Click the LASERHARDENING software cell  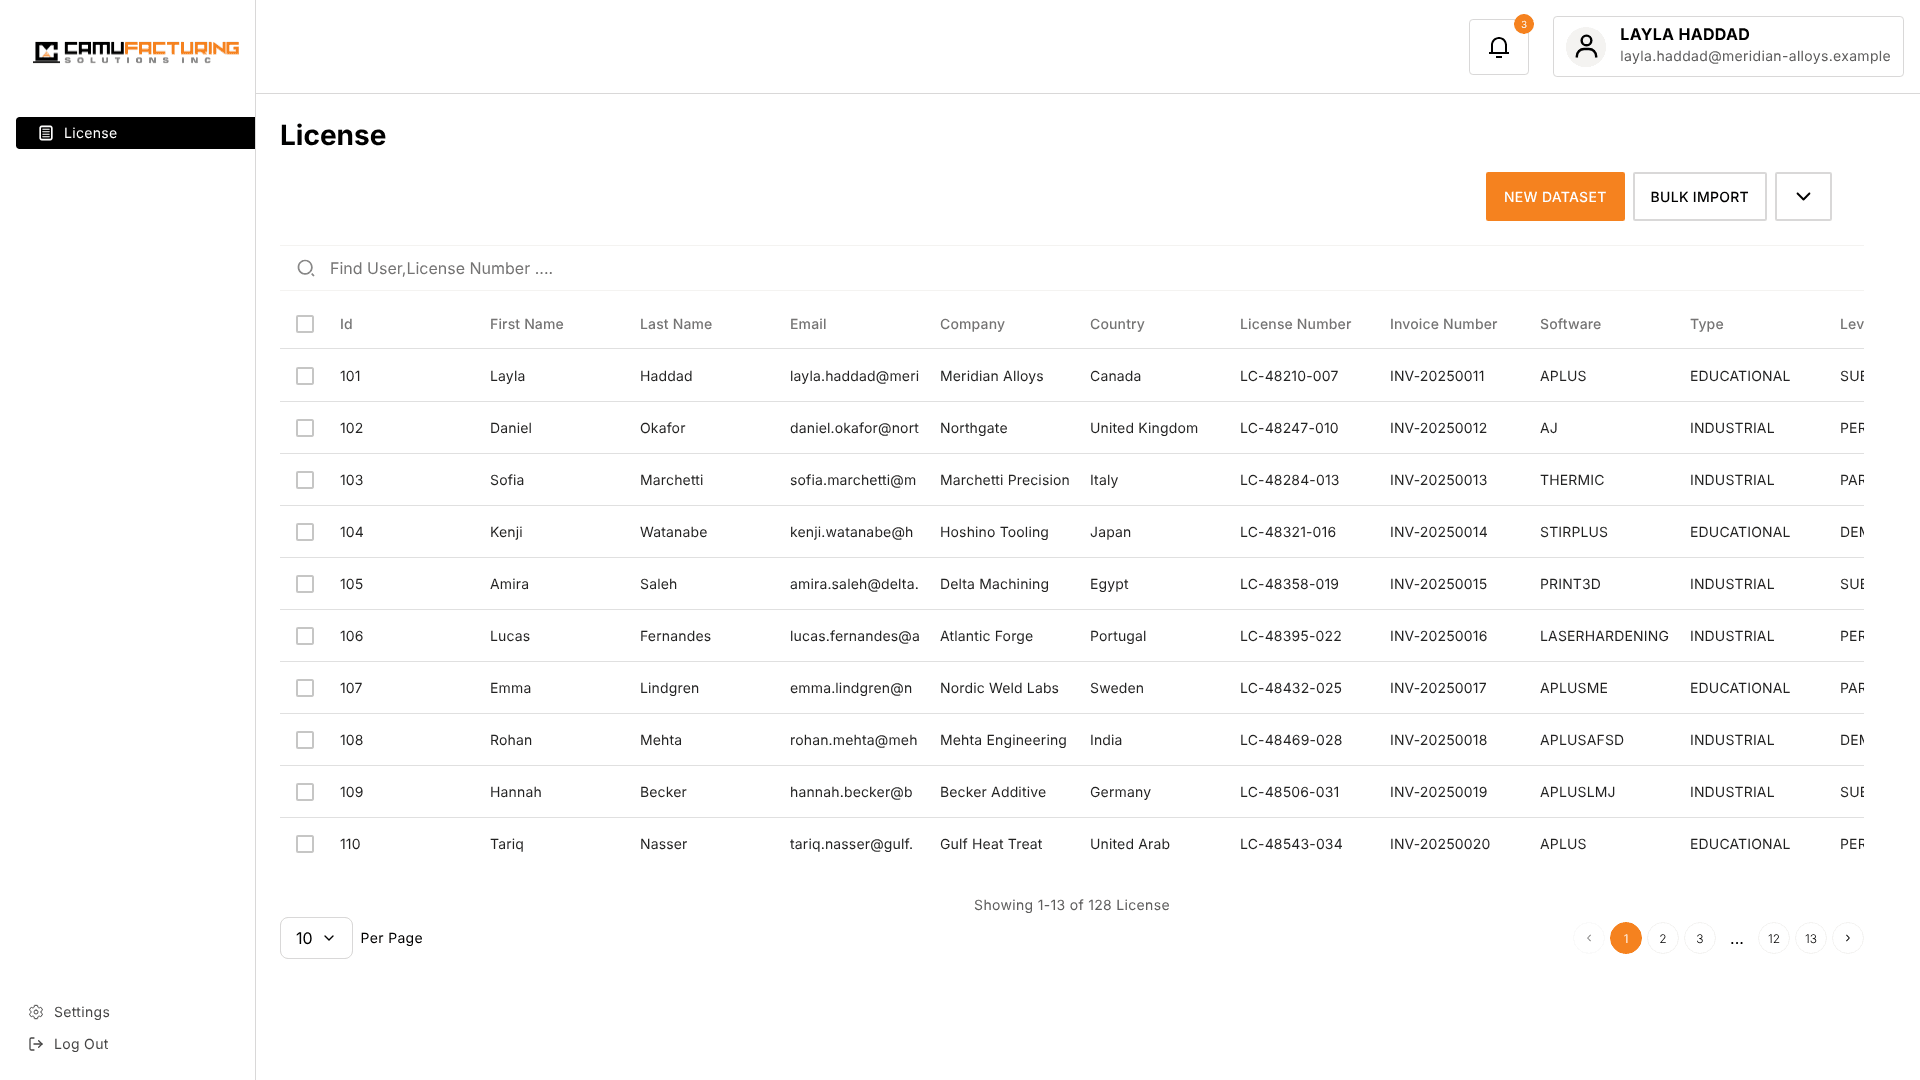click(x=1604, y=636)
